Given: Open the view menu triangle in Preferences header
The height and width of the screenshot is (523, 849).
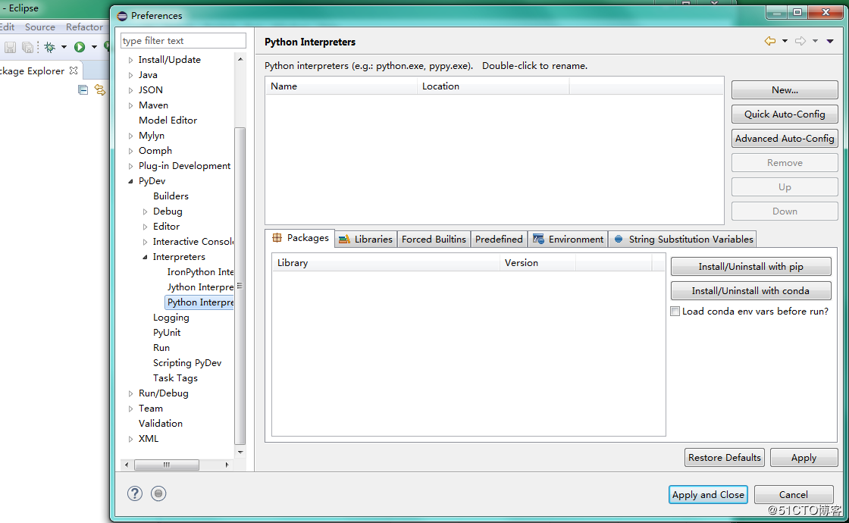Looking at the screenshot, I should coord(830,41).
